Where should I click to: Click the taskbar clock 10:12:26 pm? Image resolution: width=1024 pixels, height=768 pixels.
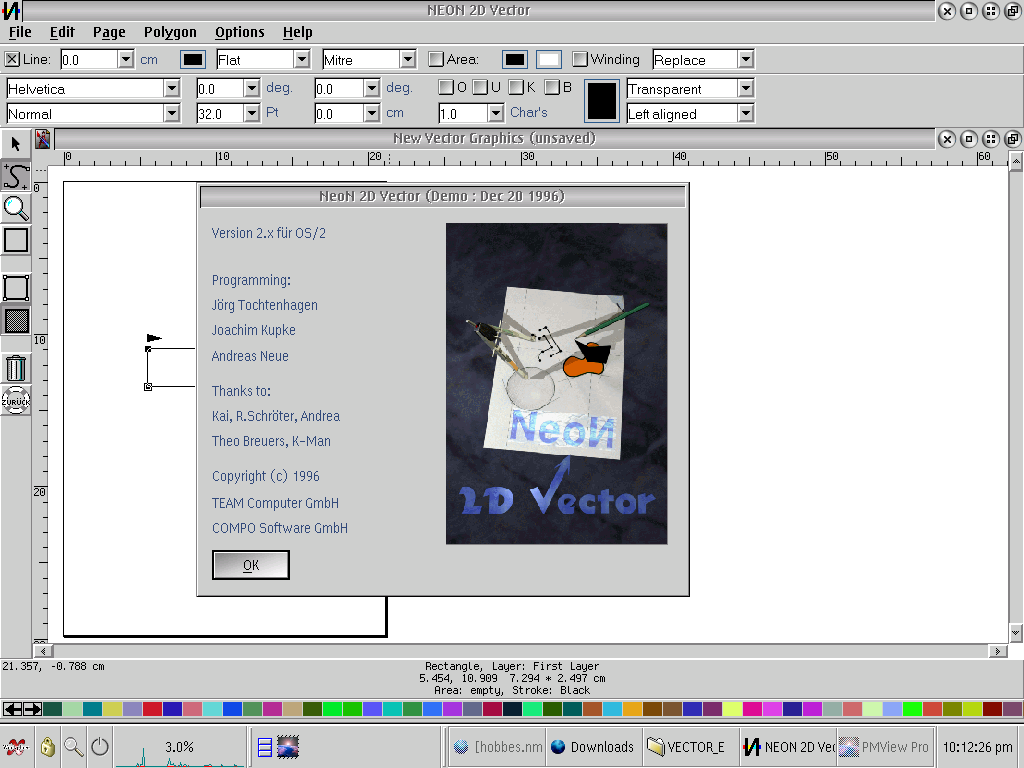coord(978,746)
